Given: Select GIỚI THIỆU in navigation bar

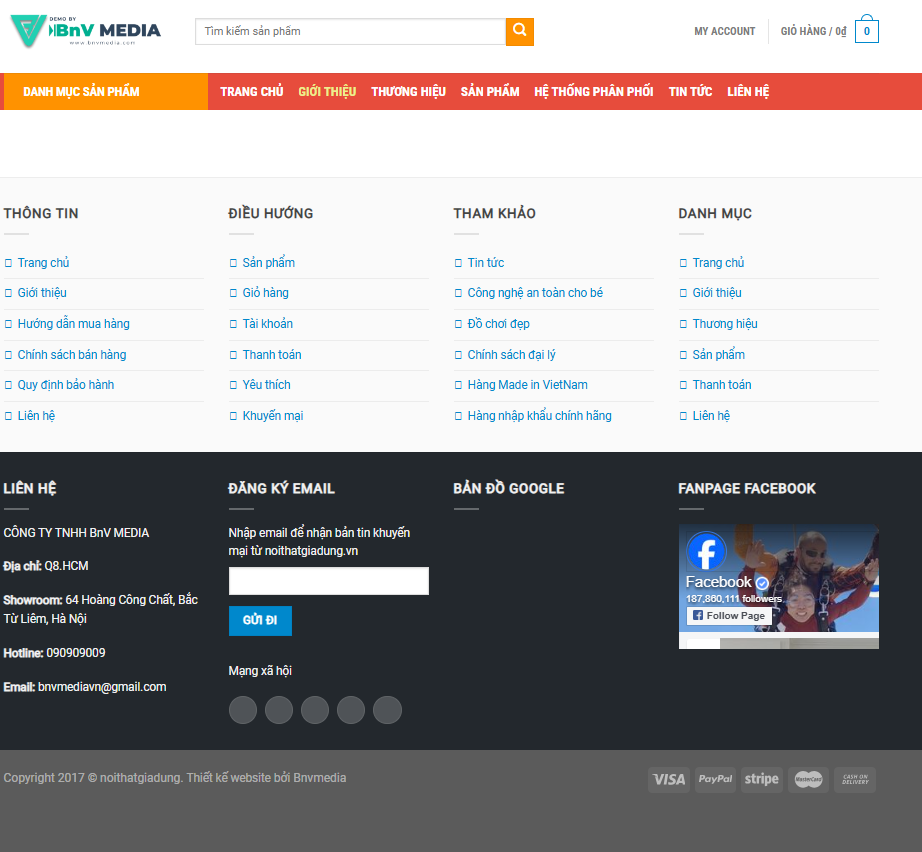Looking at the screenshot, I should [x=327, y=92].
